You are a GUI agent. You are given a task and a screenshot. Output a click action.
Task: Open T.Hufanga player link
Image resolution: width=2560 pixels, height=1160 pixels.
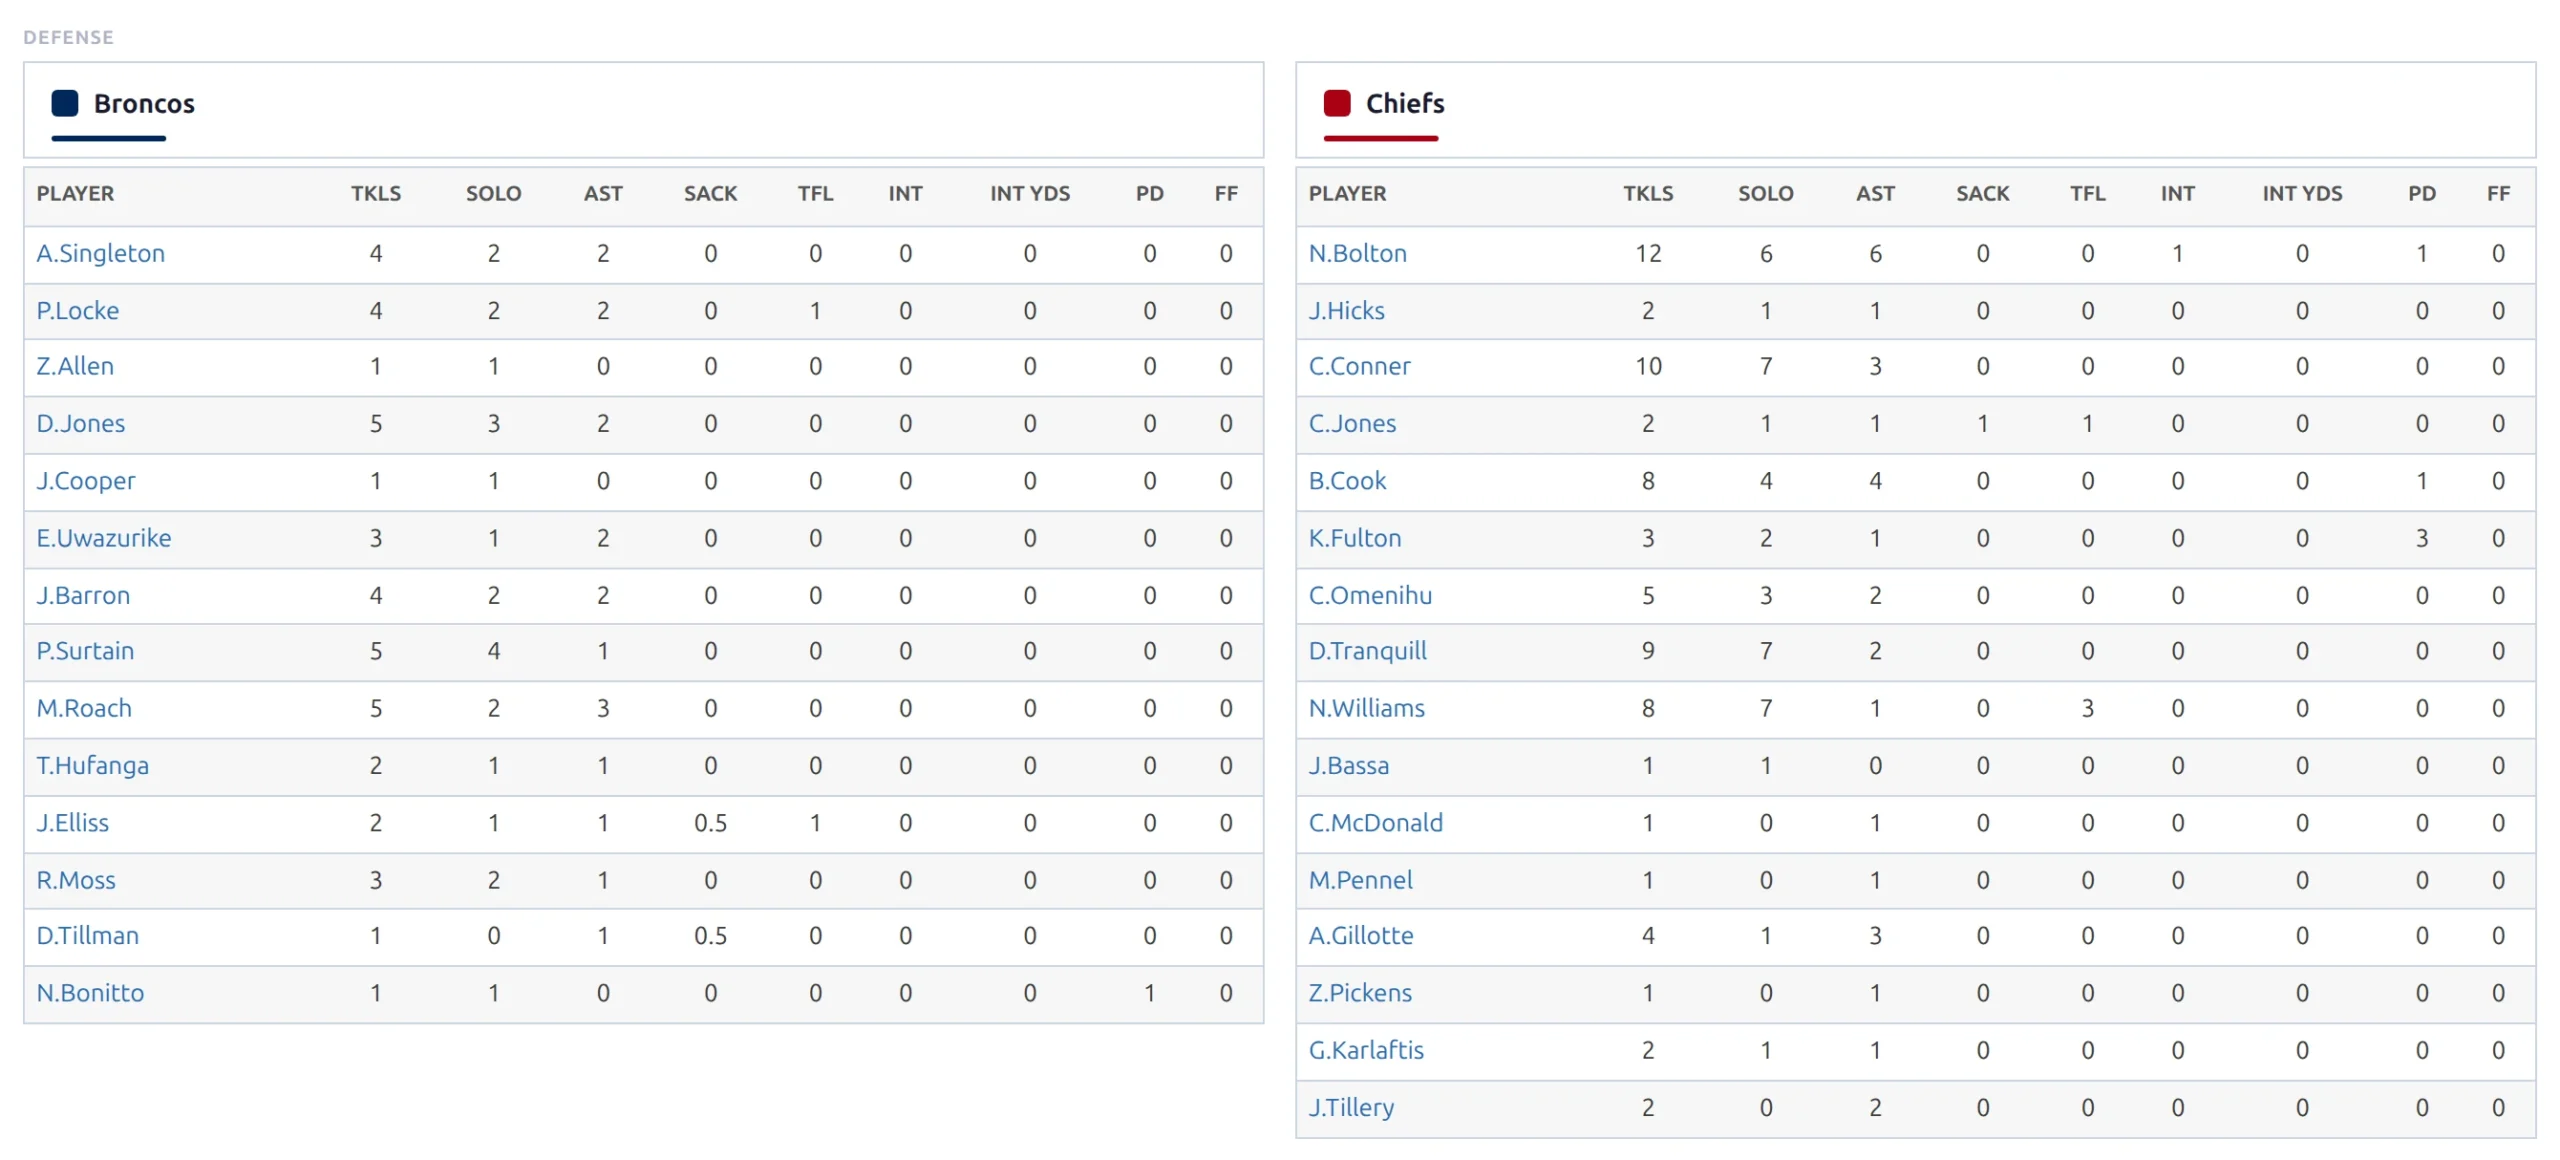[x=92, y=766]
